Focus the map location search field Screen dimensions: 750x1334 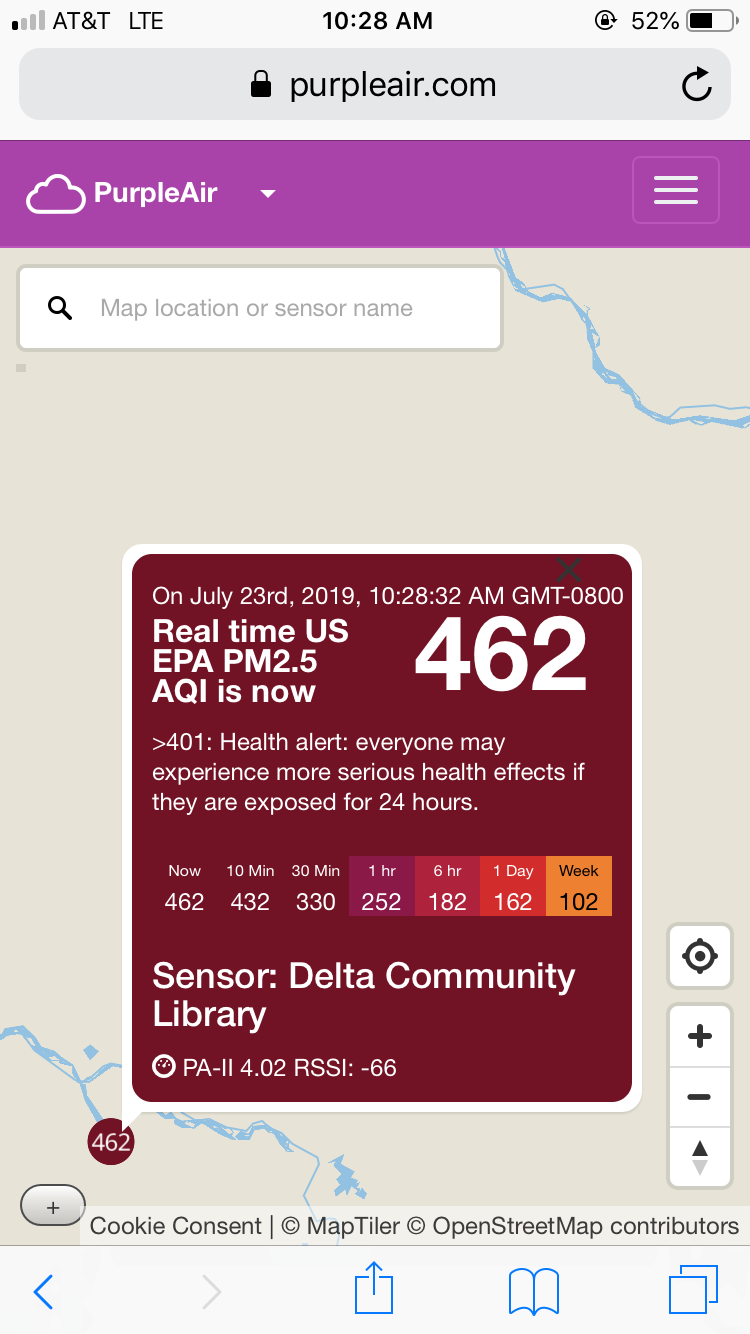point(260,308)
